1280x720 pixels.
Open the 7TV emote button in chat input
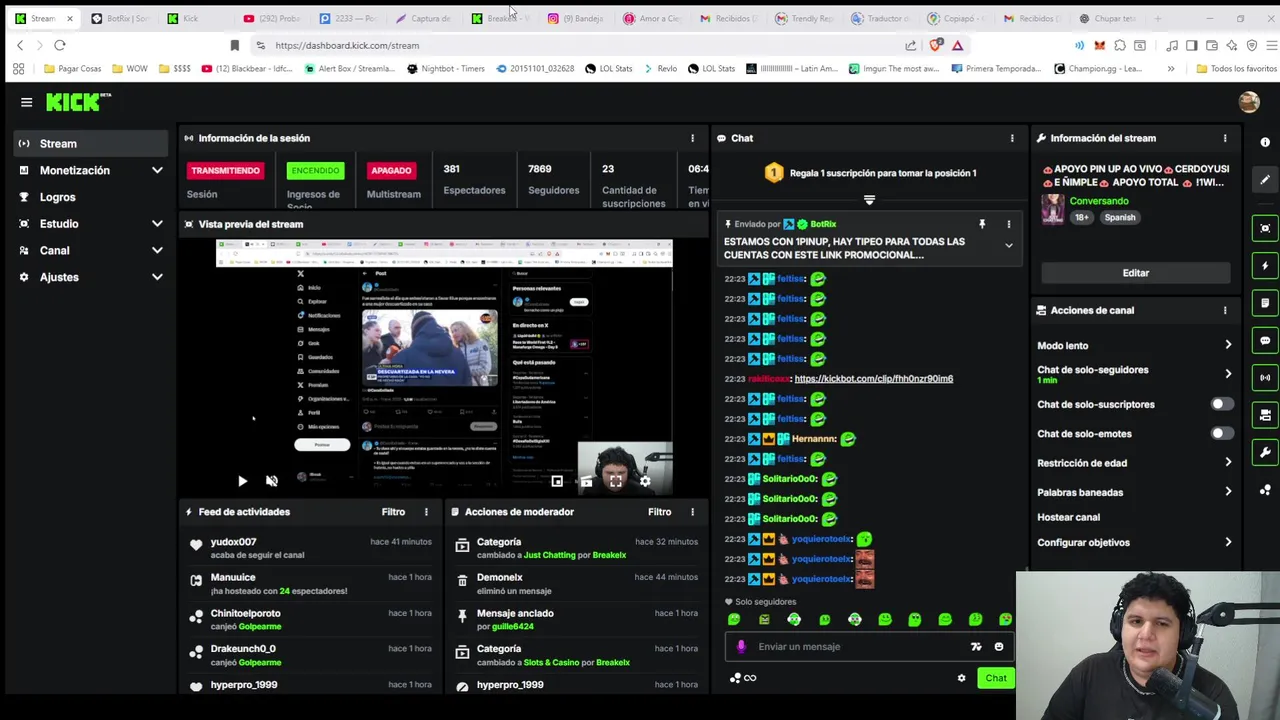pos(976,646)
